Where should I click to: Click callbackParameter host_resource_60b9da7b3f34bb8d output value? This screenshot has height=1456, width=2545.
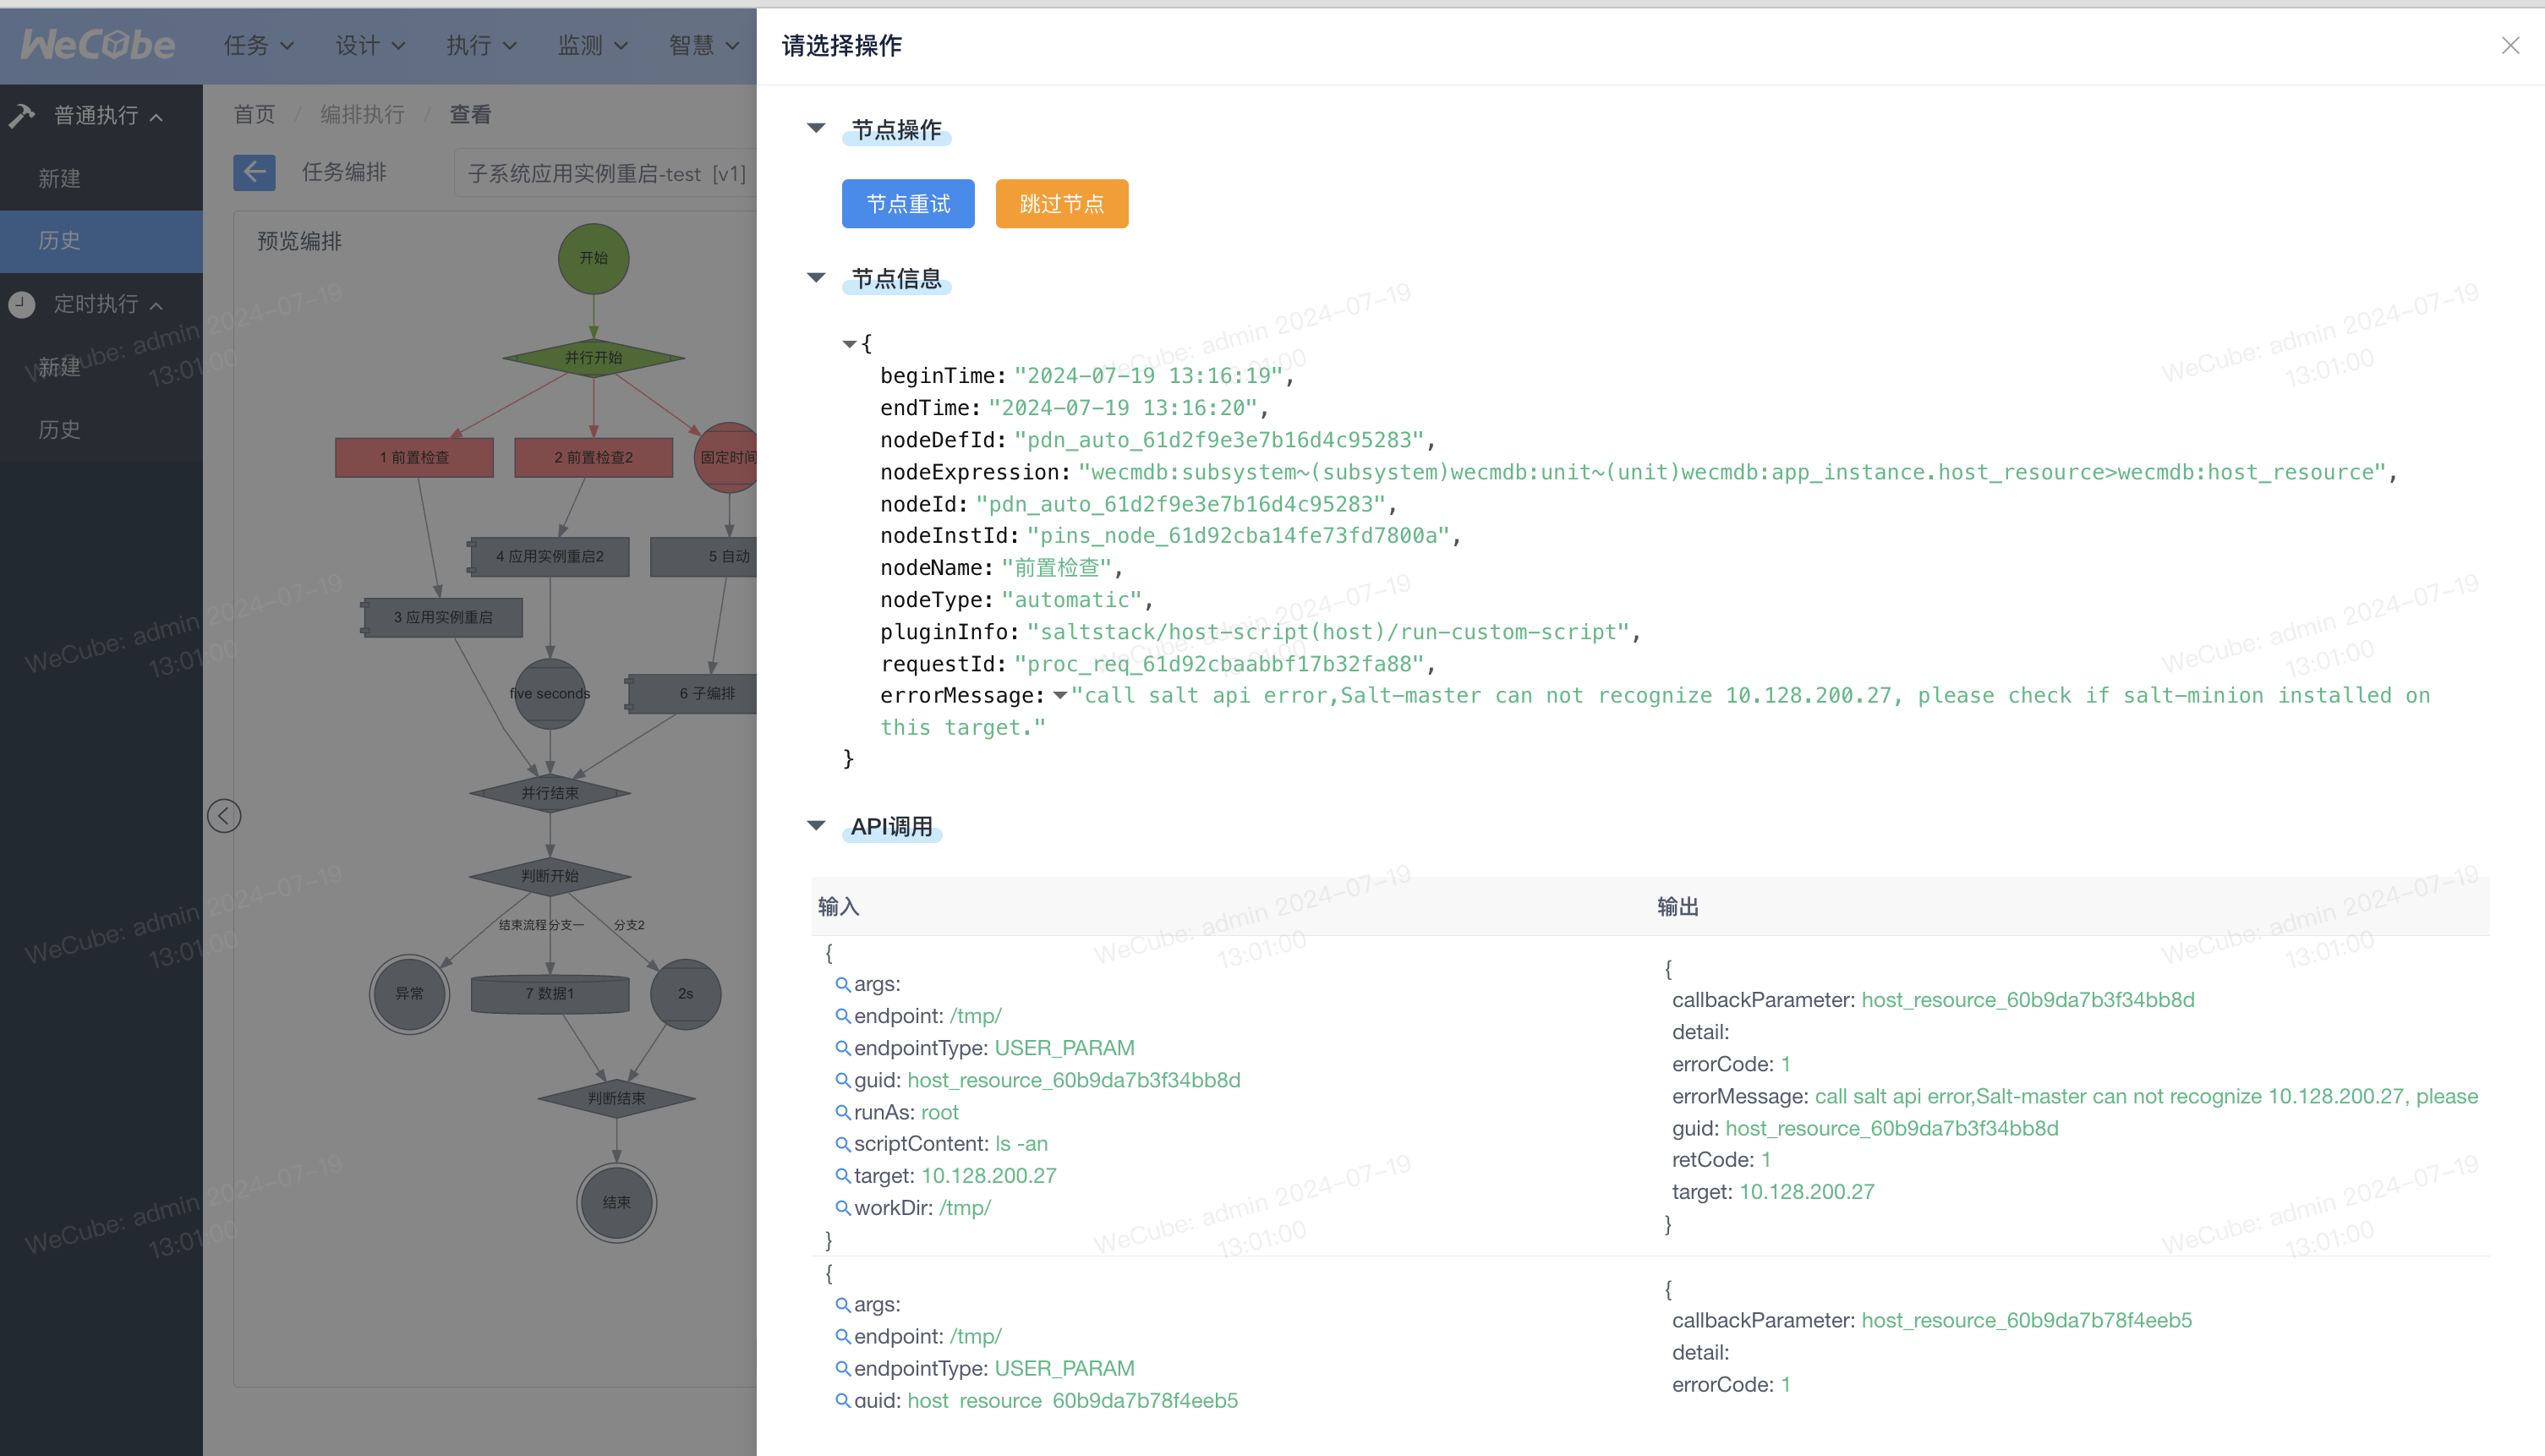tap(2028, 1000)
